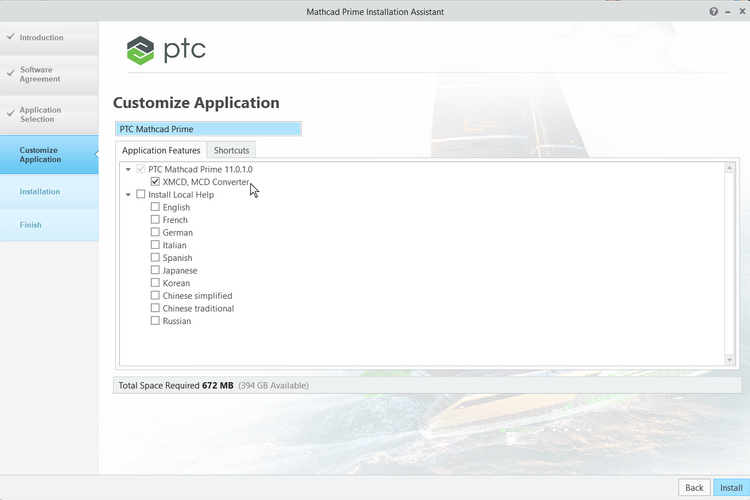Select Chinese simplified help checkbox
Image resolution: width=750 pixels, height=500 pixels.
point(155,296)
